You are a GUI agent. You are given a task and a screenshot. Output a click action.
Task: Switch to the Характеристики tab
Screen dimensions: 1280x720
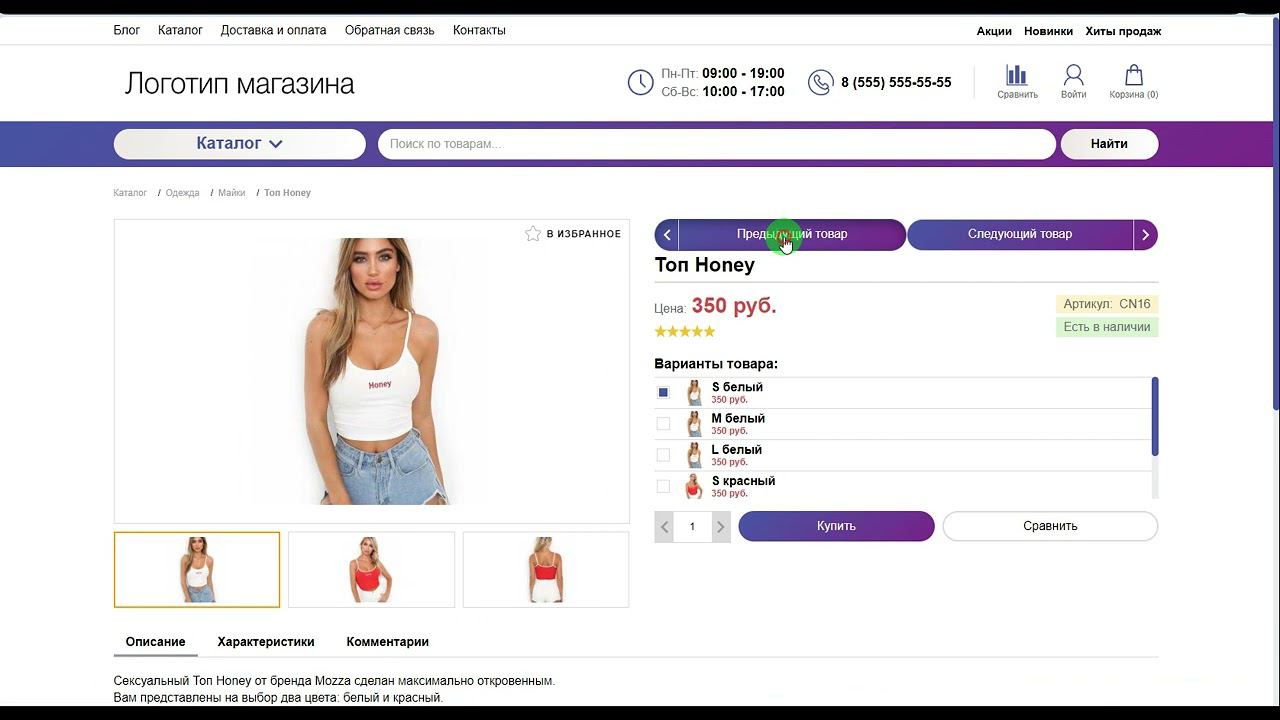tap(266, 642)
